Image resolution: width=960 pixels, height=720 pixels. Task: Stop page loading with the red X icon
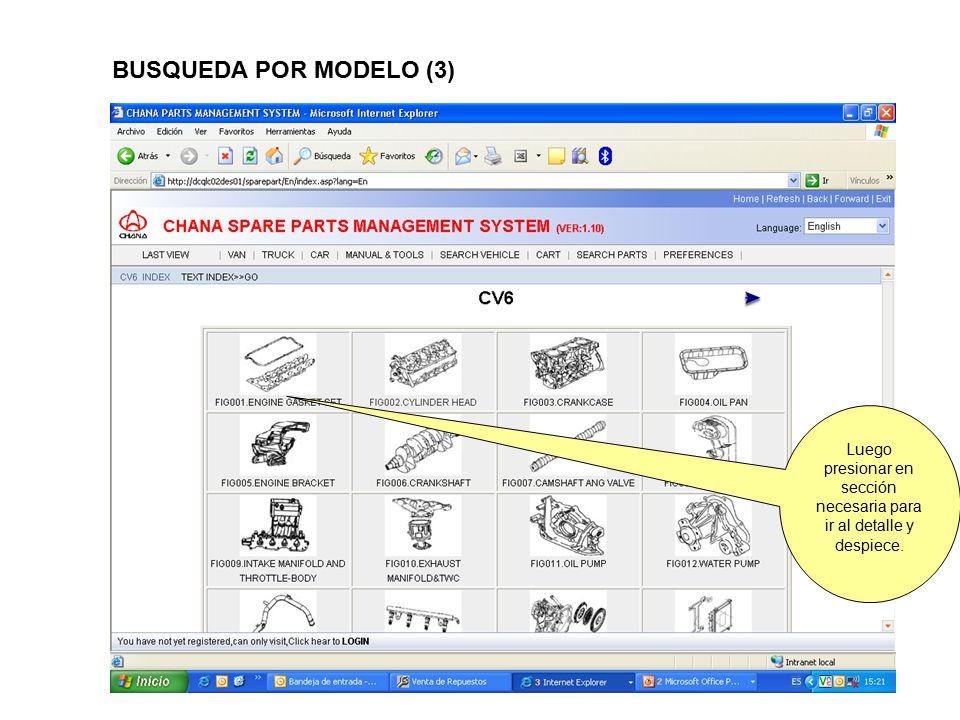(x=225, y=156)
